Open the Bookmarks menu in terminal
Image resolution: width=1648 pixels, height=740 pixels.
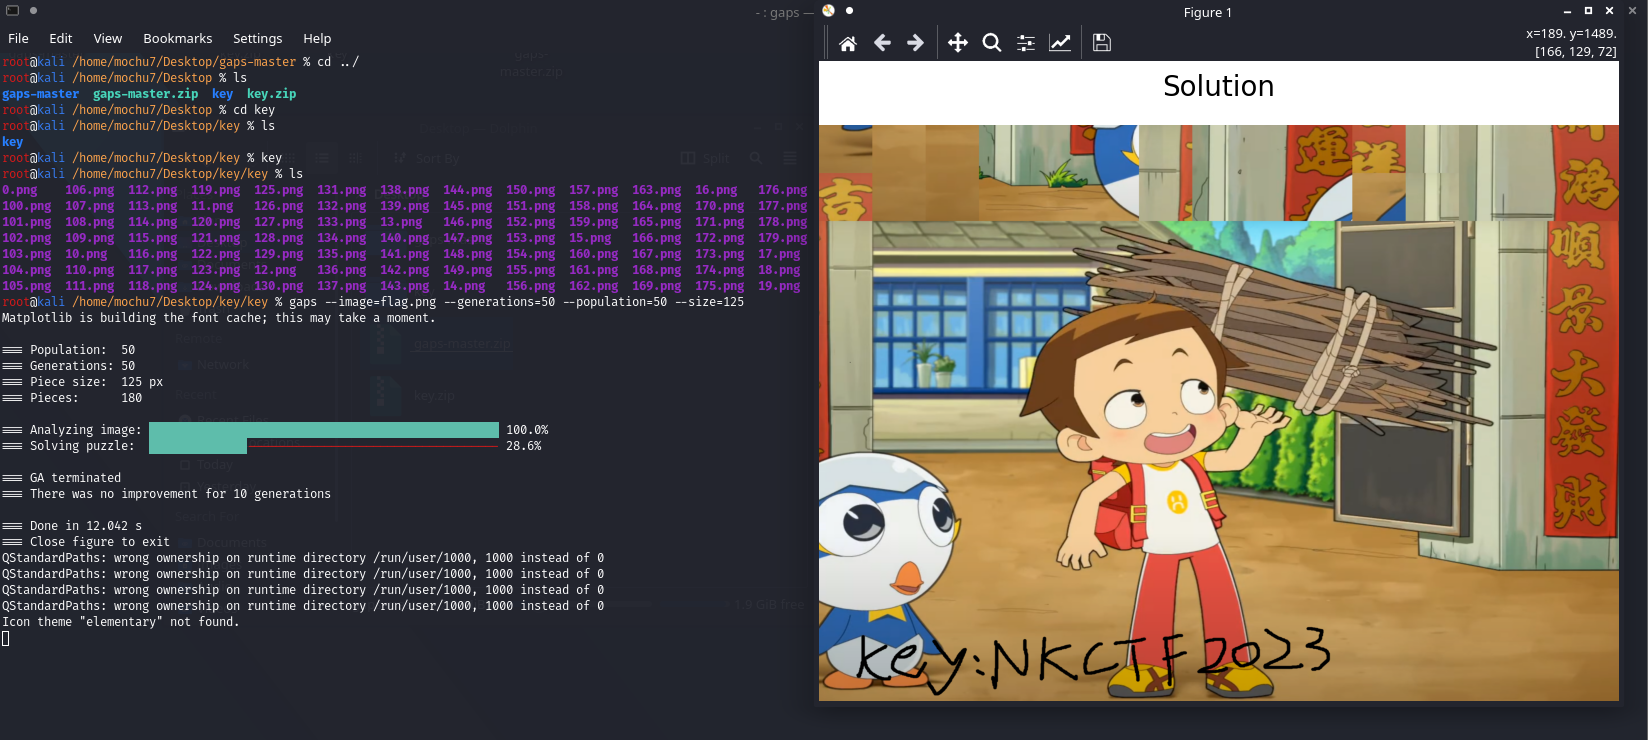tap(178, 39)
